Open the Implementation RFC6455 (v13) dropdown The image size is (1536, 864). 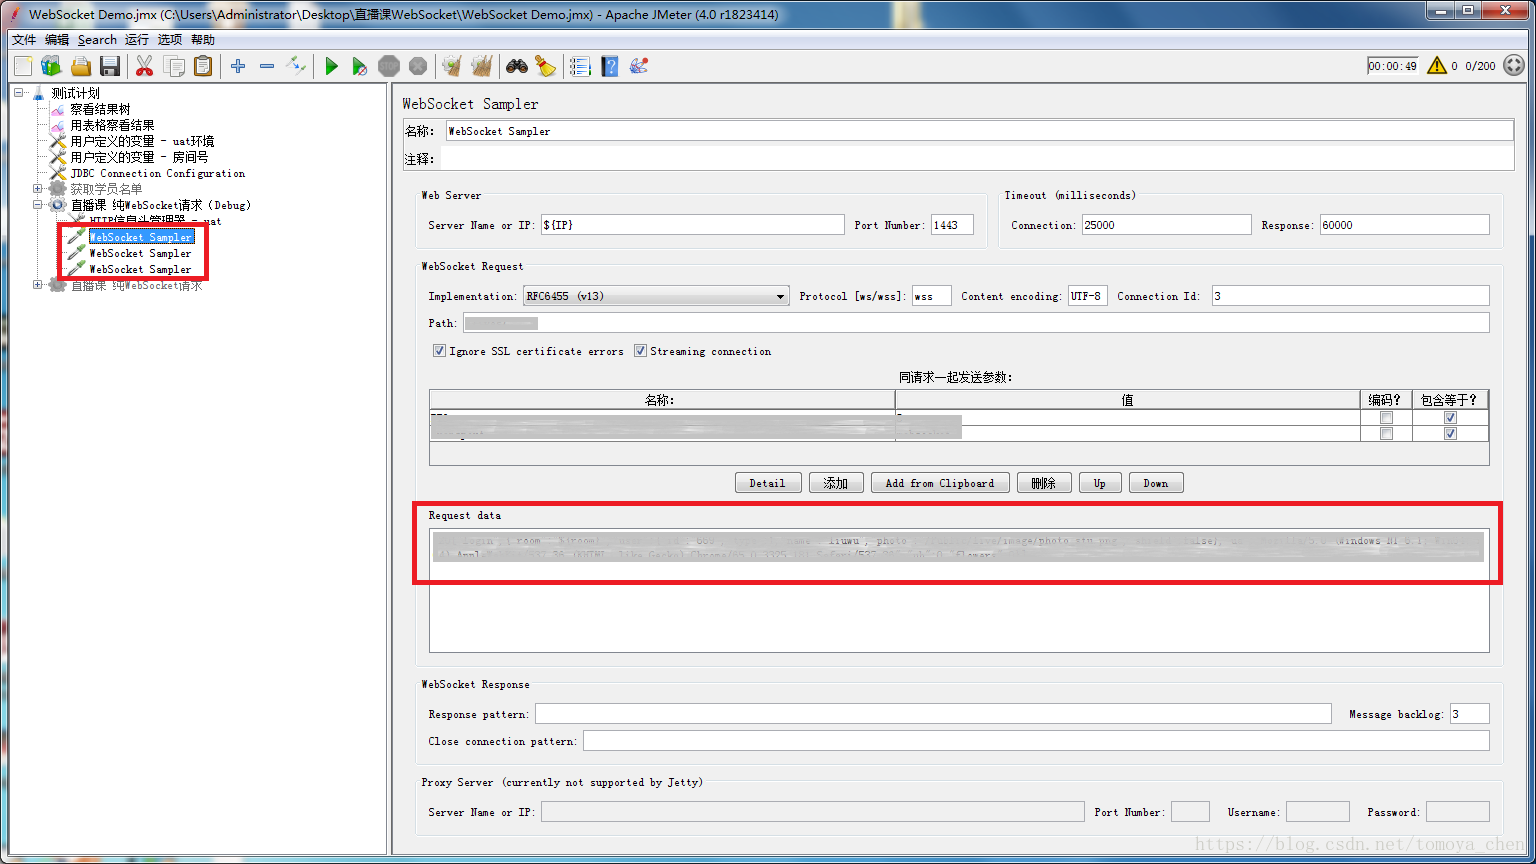click(x=656, y=296)
